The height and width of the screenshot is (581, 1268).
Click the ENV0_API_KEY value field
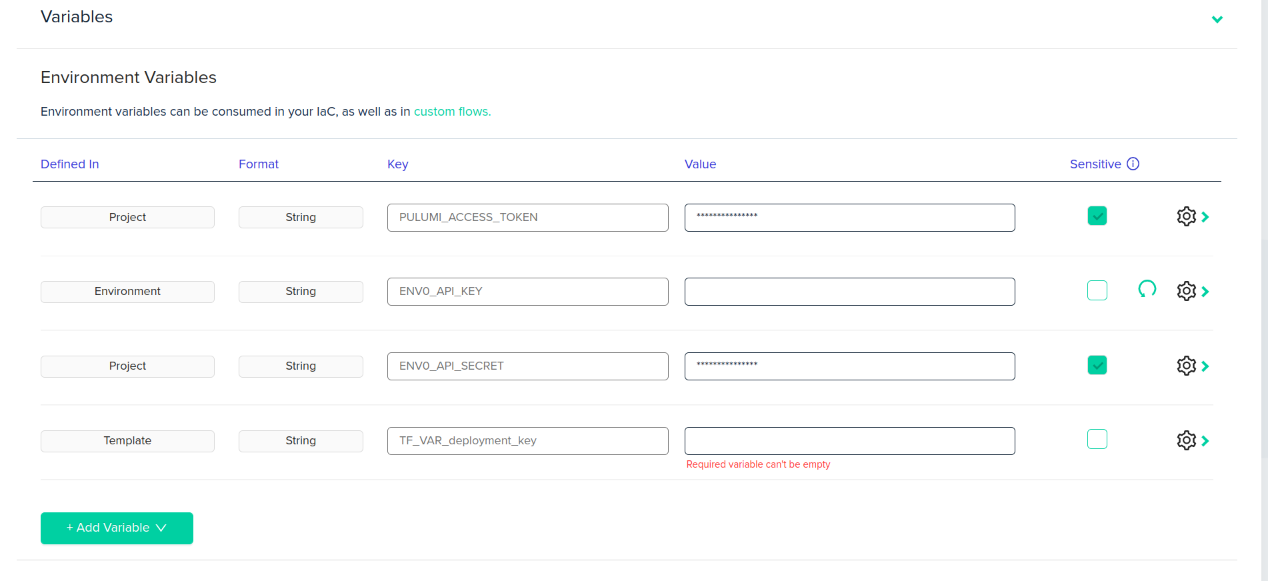tap(849, 292)
